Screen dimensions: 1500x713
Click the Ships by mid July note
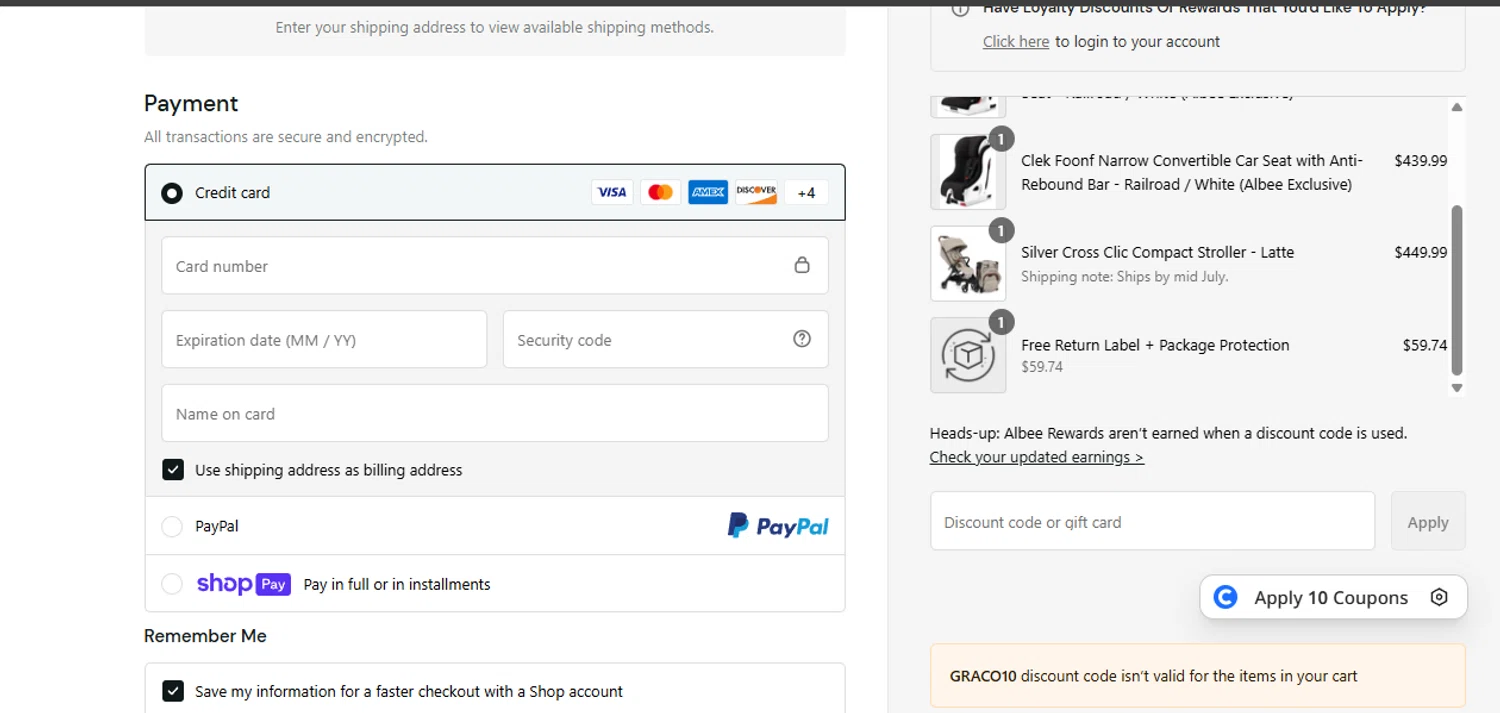click(x=1125, y=277)
